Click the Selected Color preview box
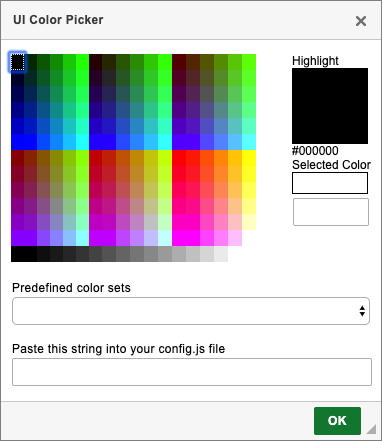This screenshot has width=382, height=441. pyautogui.click(x=330, y=183)
